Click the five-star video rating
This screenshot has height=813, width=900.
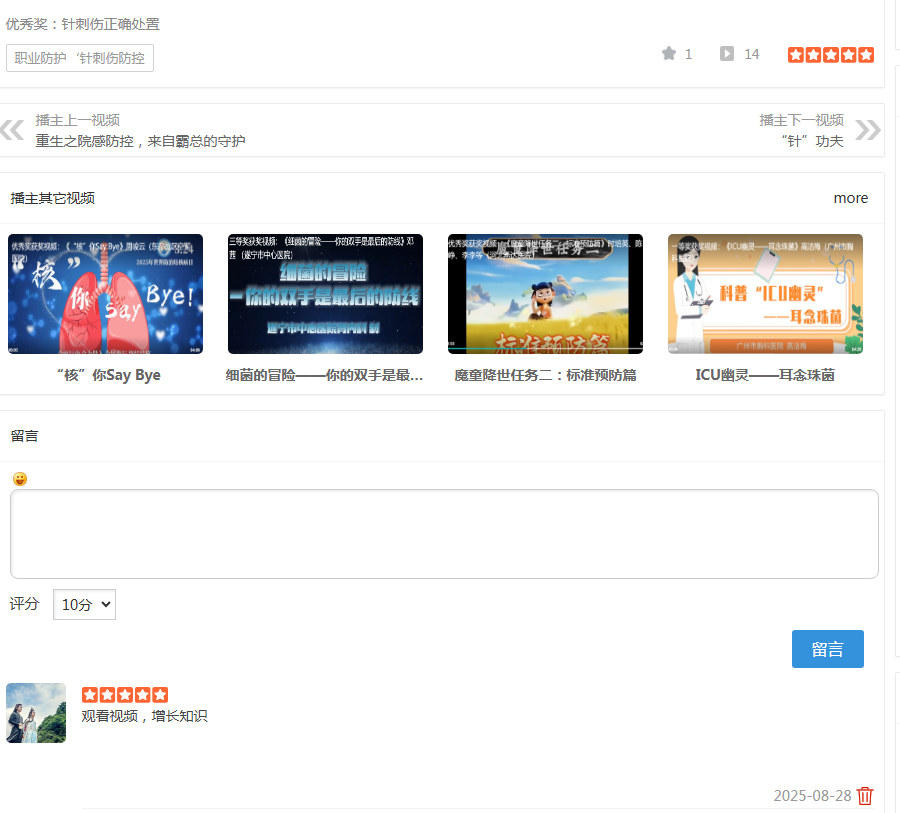point(830,54)
